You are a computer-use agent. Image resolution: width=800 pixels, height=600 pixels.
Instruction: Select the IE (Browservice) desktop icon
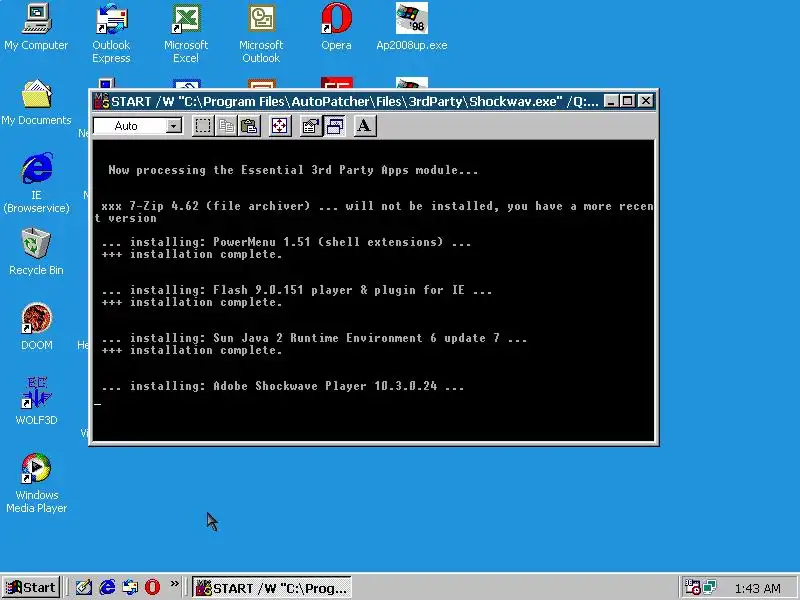pyautogui.click(x=36, y=183)
